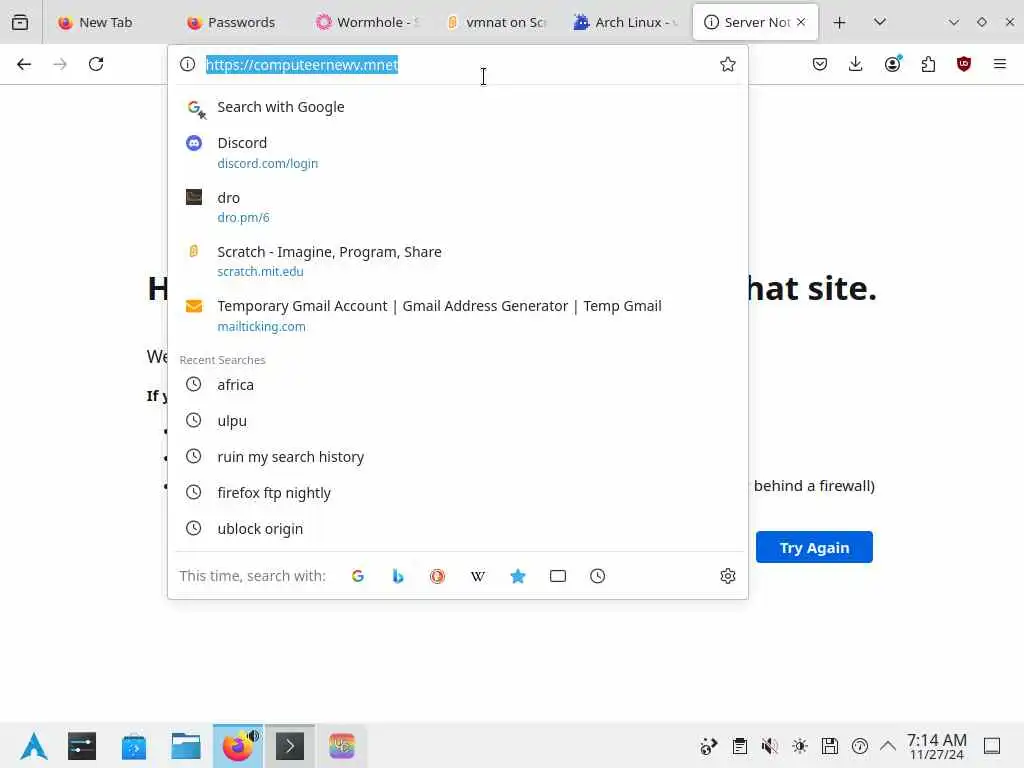Image resolution: width=1024 pixels, height=768 pixels.
Task: Select Search with Google suggestion
Action: tap(458, 107)
